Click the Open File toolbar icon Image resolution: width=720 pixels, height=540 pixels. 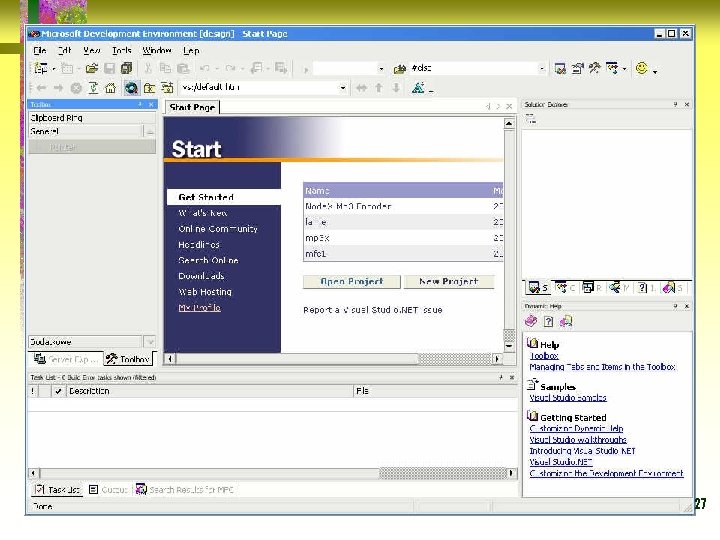pos(92,68)
